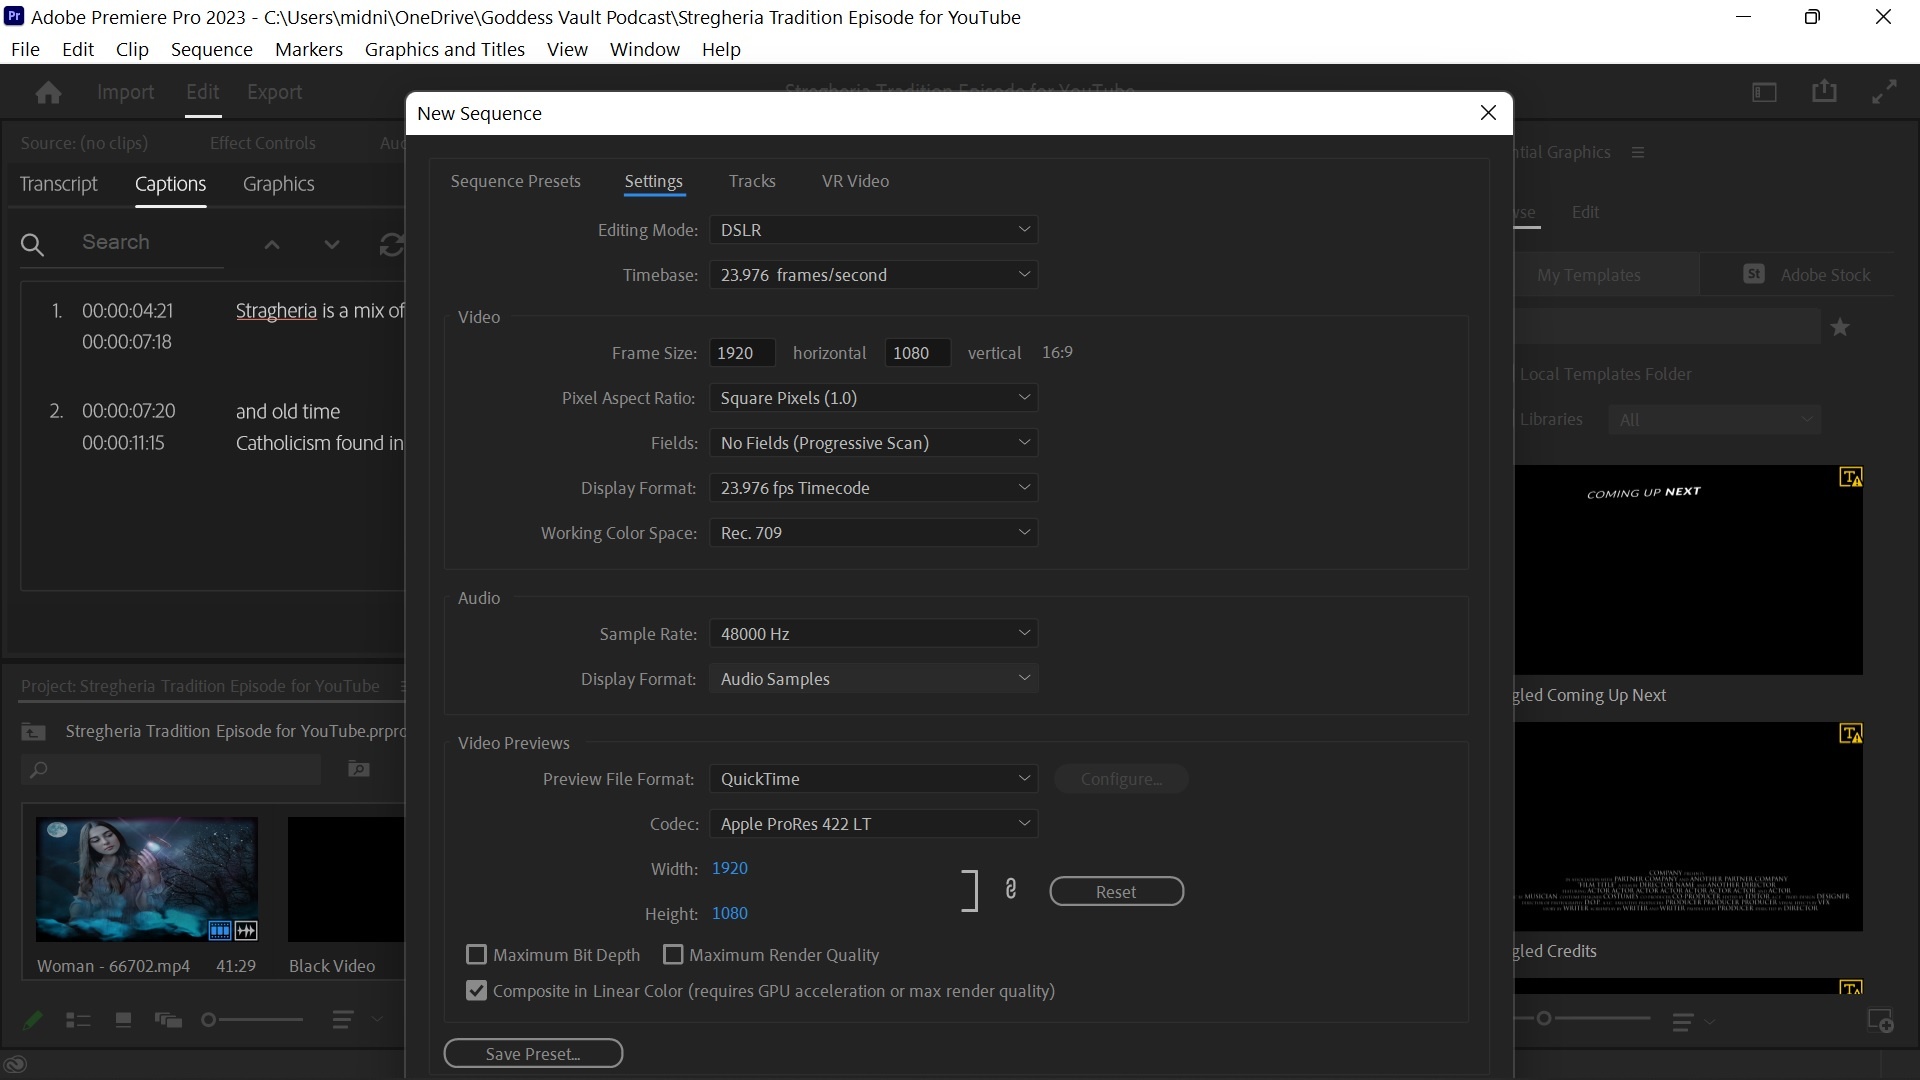
Task: Click the new bin folder icon
Action: pos(359,769)
